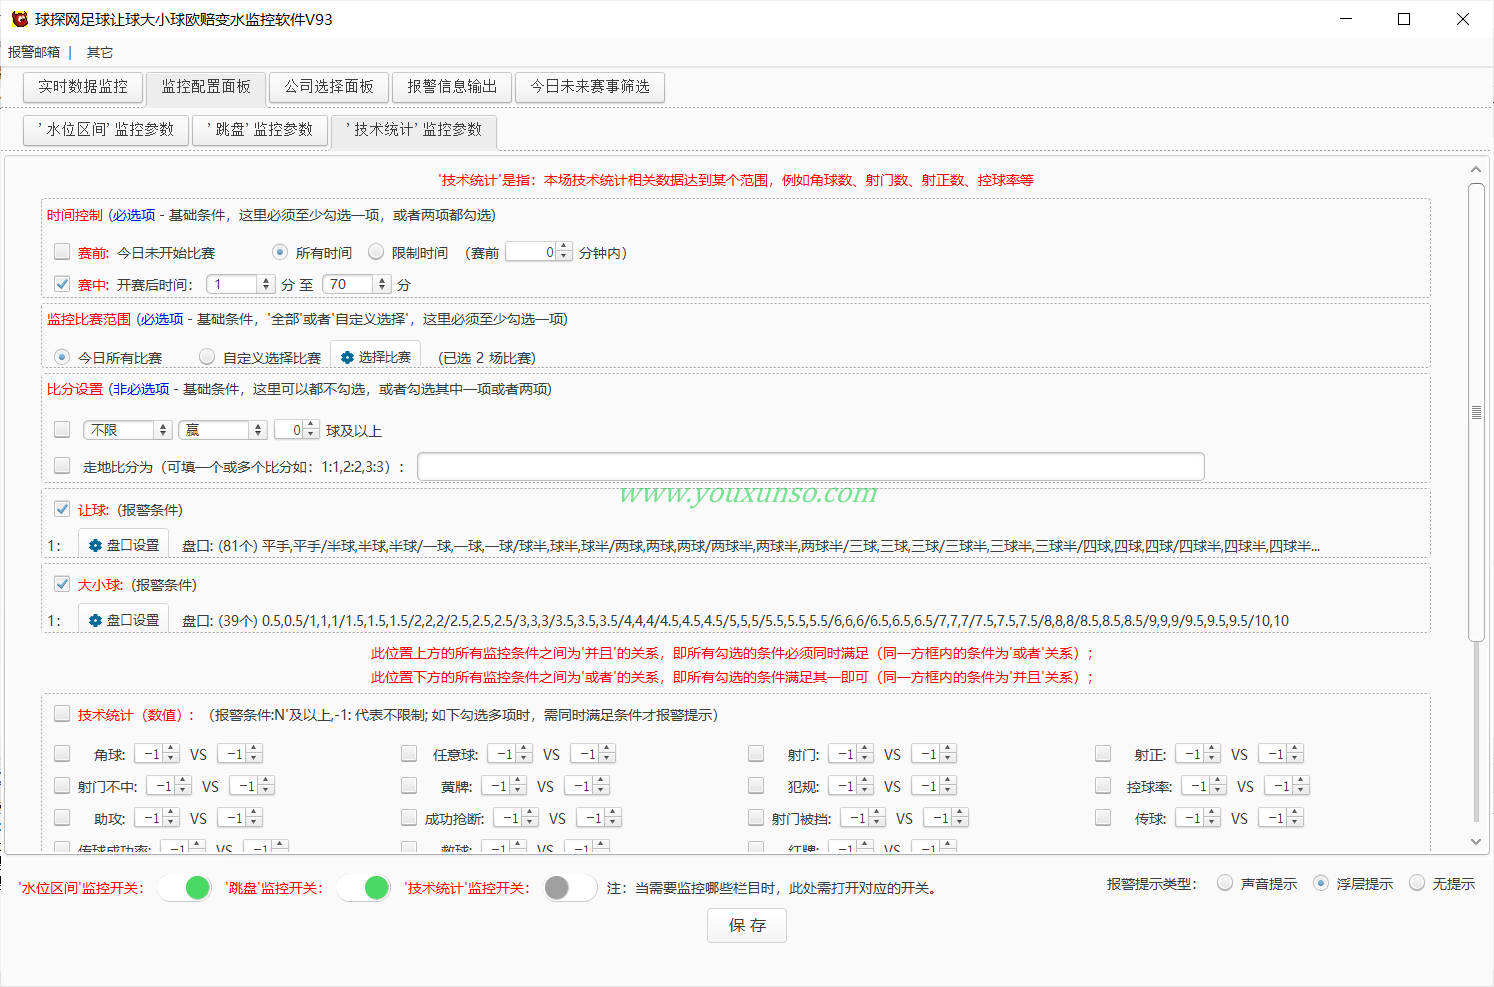Open the '跳盘' 监控参数 sub-tab

[x=260, y=130]
